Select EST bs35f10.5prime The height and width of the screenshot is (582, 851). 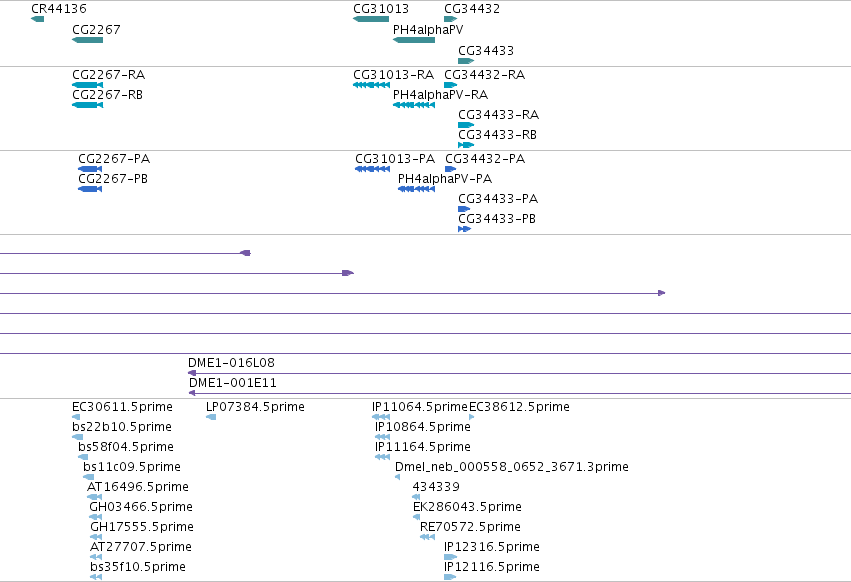tap(96, 577)
